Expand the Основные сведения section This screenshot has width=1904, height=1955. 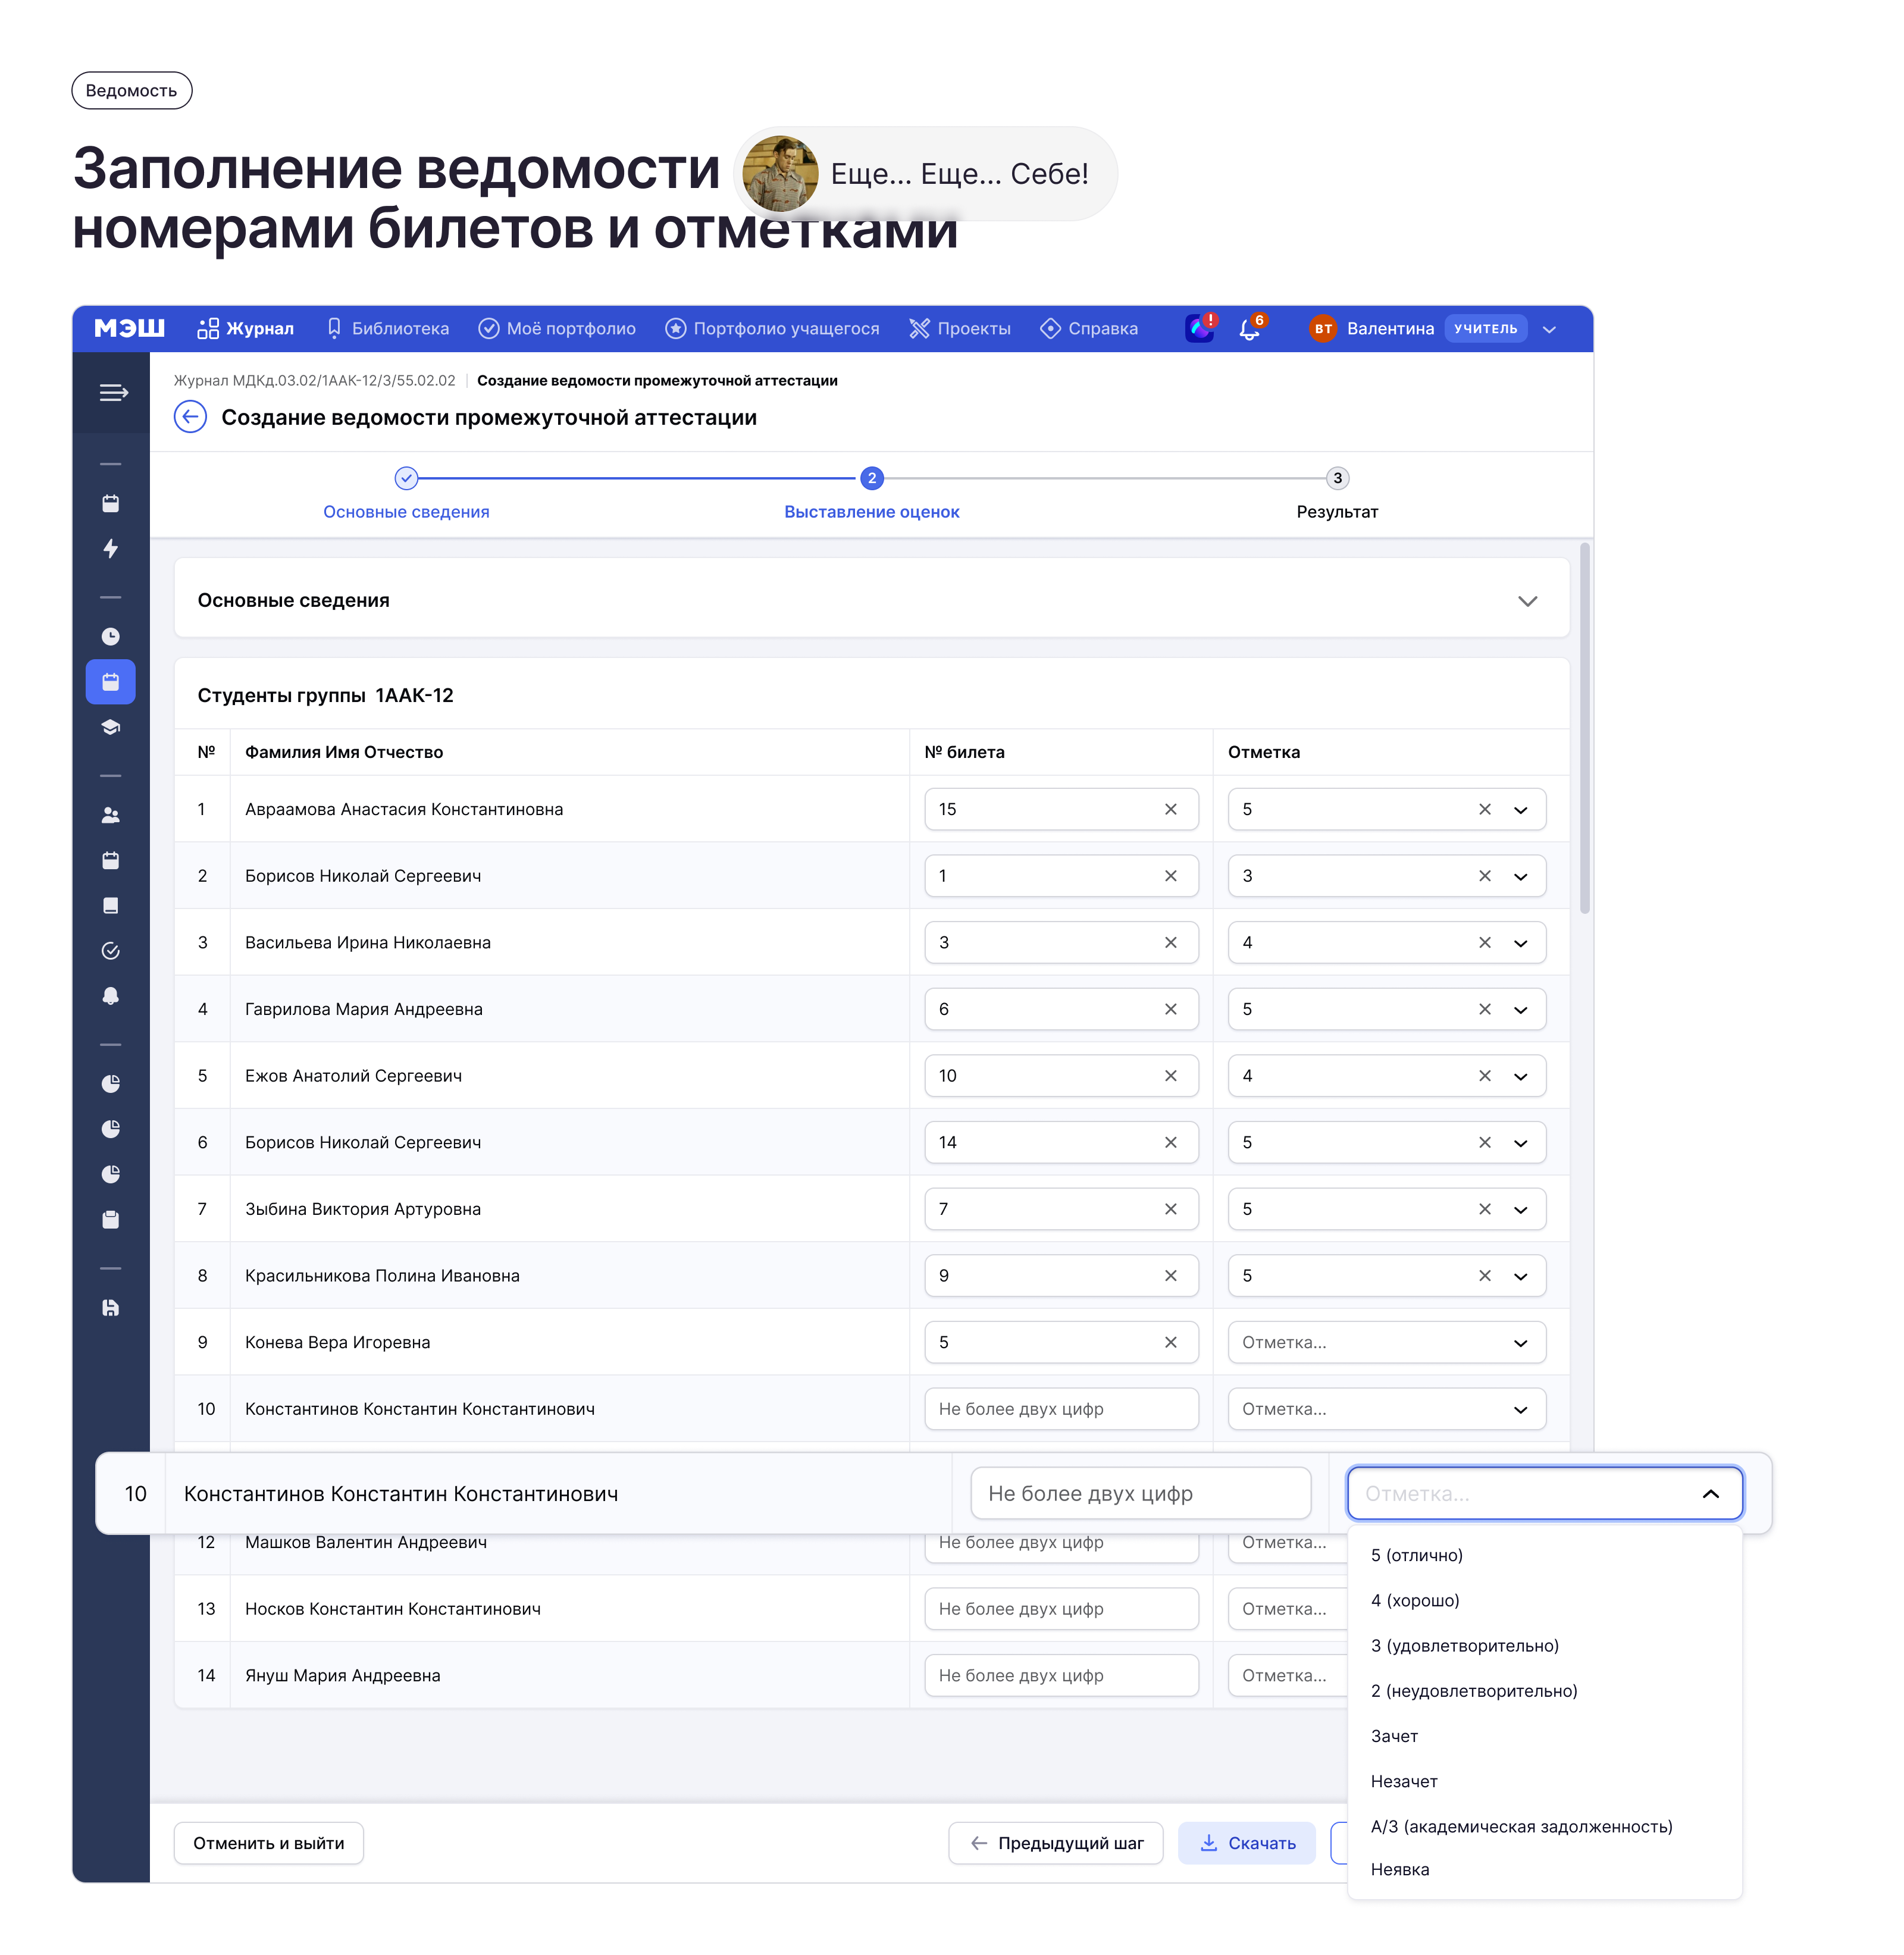click(1526, 601)
